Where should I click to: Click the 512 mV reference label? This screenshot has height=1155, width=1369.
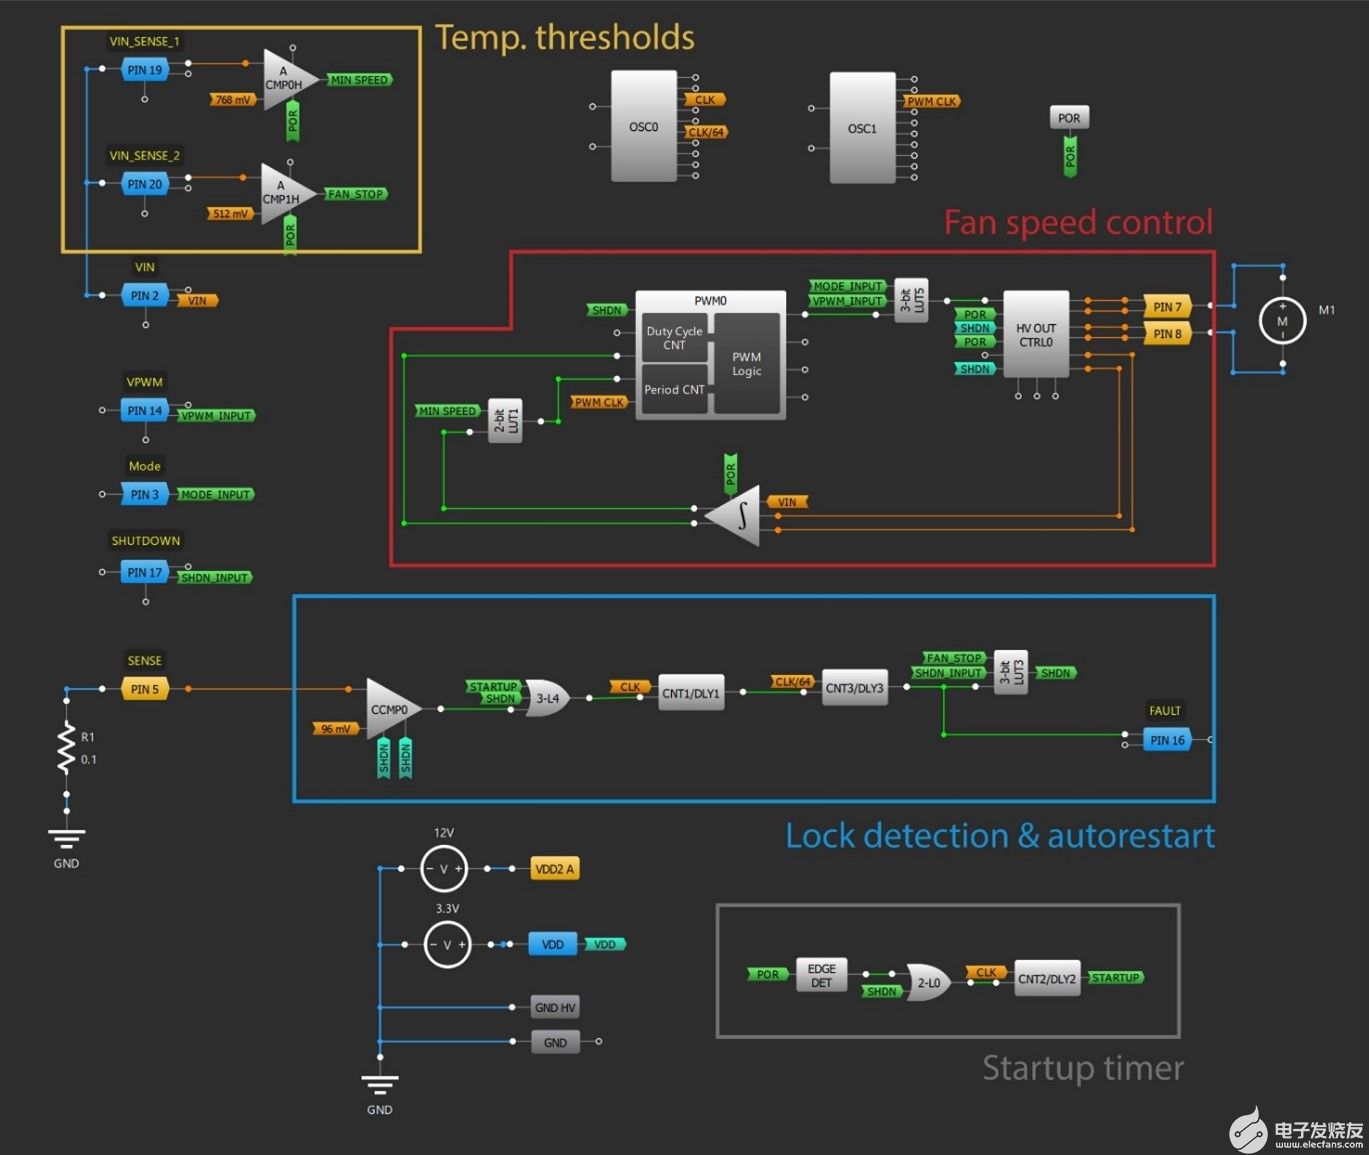click(231, 214)
